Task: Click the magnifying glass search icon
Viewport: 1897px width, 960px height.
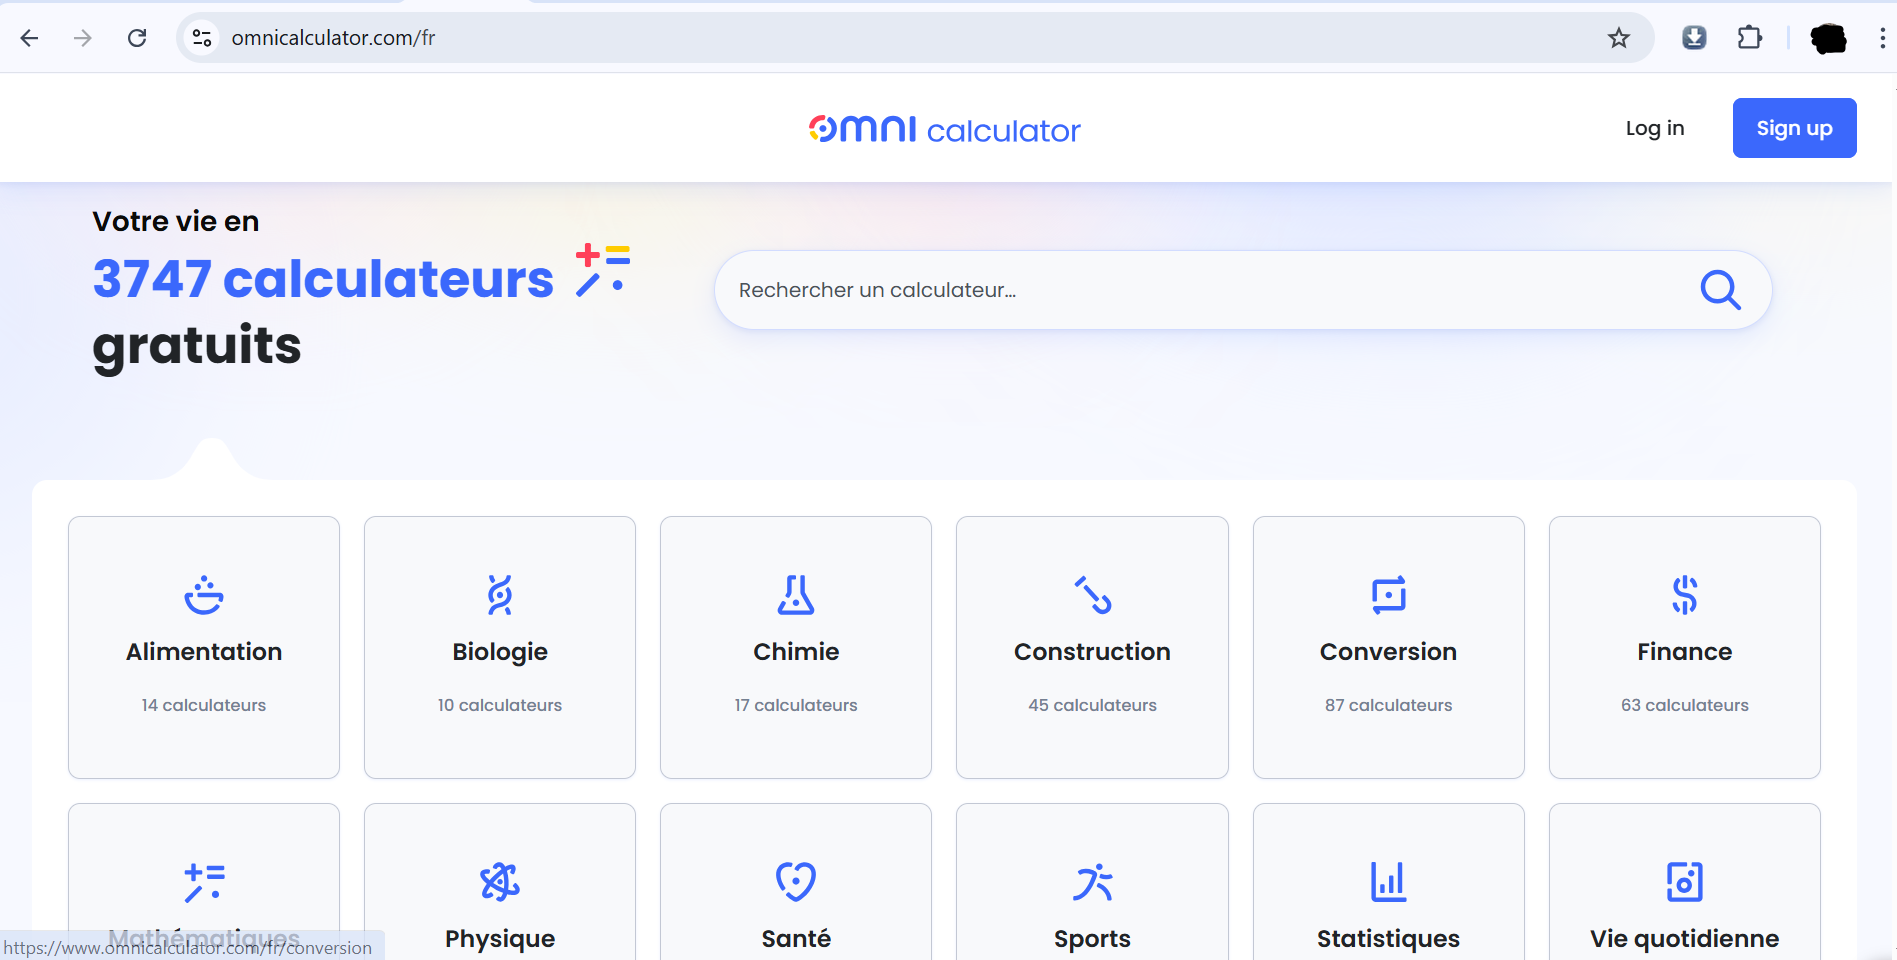Action: tap(1720, 290)
